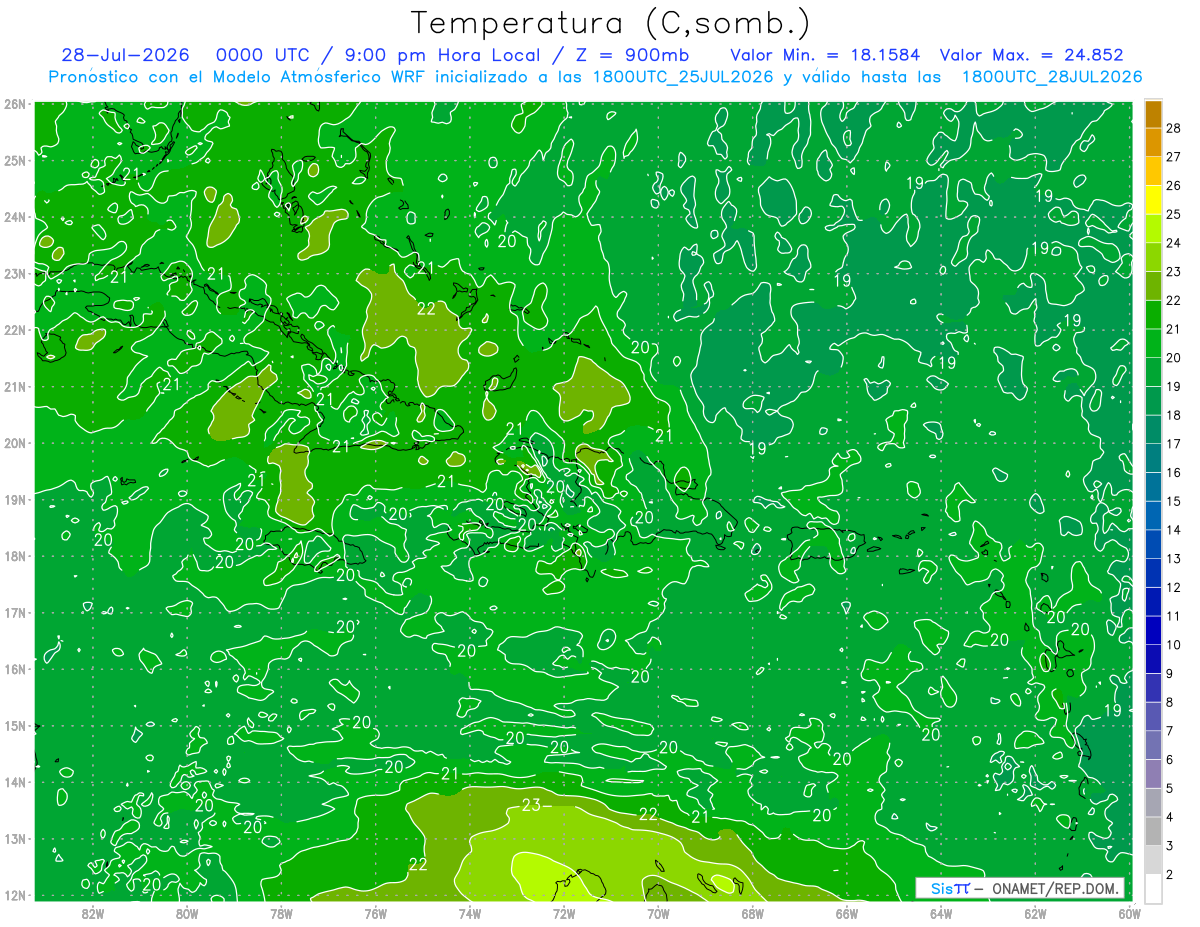Click the legend value 26
Screen dimensions: 1200x927
point(1174,185)
